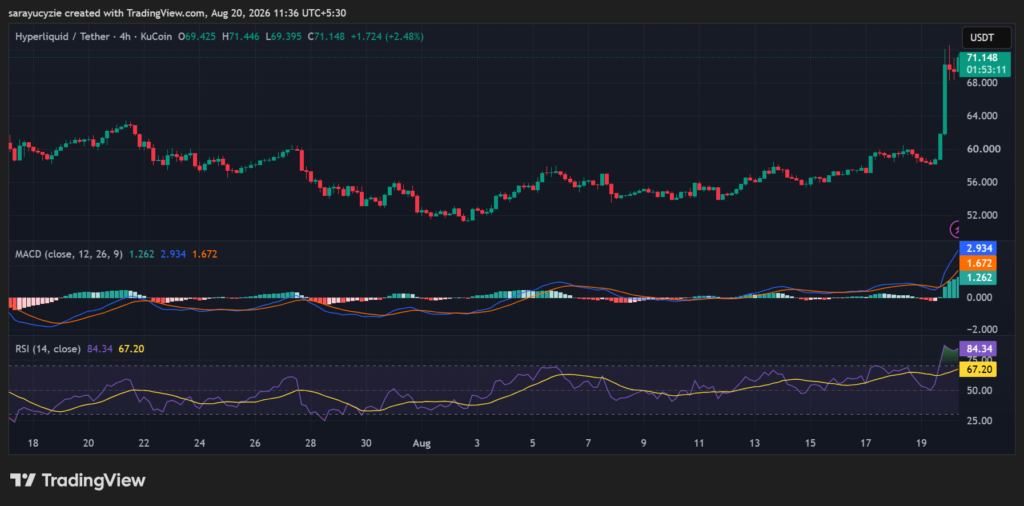Viewport: 1024px width, 506px height.
Task: Click MACD legend orange value 1.672
Action: [x=204, y=254]
